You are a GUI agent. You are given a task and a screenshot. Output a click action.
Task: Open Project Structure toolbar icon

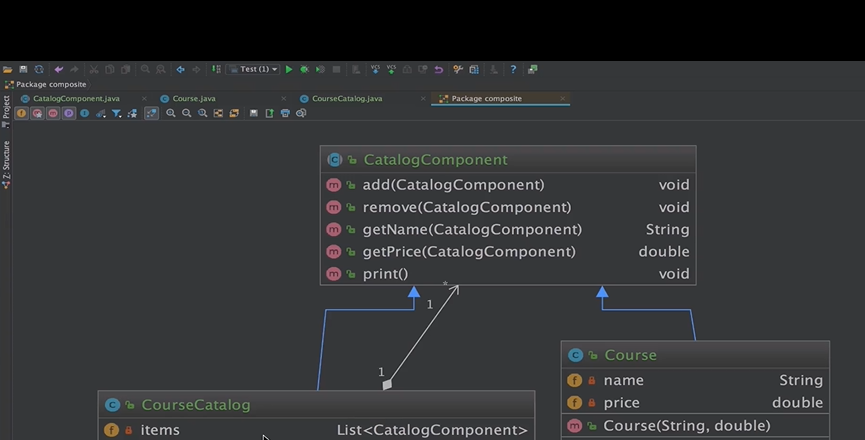click(x=474, y=69)
